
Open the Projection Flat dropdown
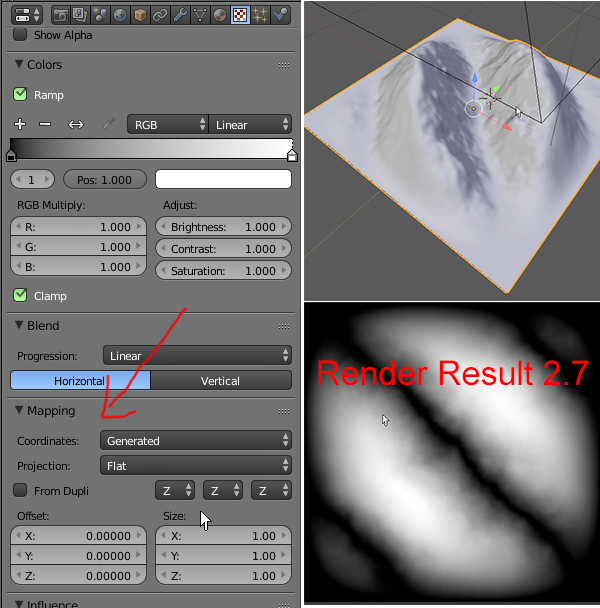click(196, 465)
